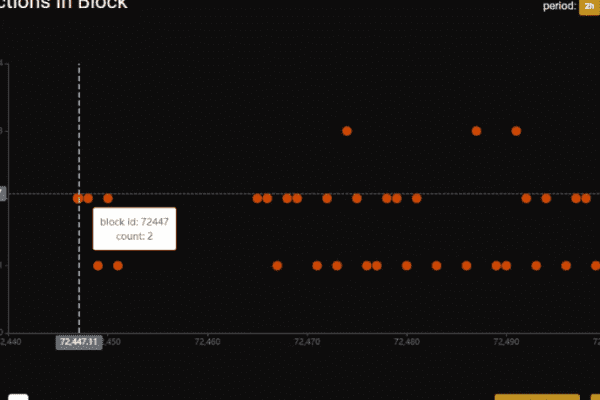Click the count 2 point at block 72465

(x=257, y=198)
